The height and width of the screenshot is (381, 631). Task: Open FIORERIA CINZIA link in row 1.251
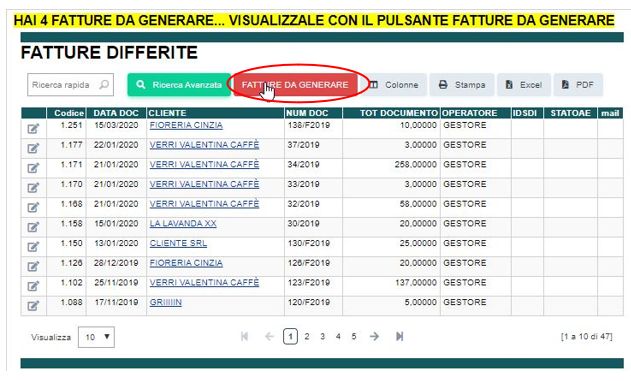point(186,126)
